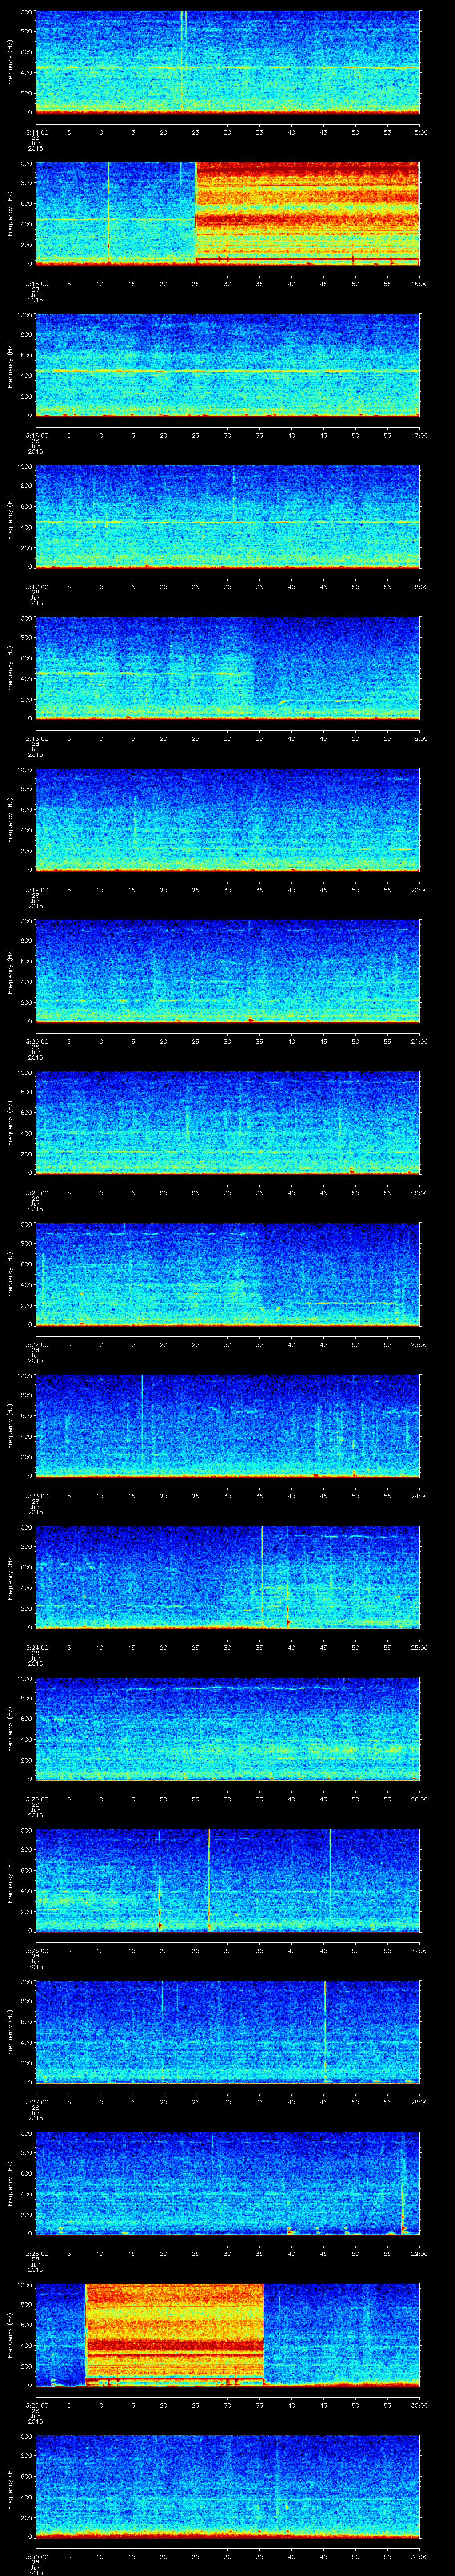Select the spectrogram plot starting at 3:14:00
Screen dimensions: 455x2576
pyautogui.click(x=228, y=62)
